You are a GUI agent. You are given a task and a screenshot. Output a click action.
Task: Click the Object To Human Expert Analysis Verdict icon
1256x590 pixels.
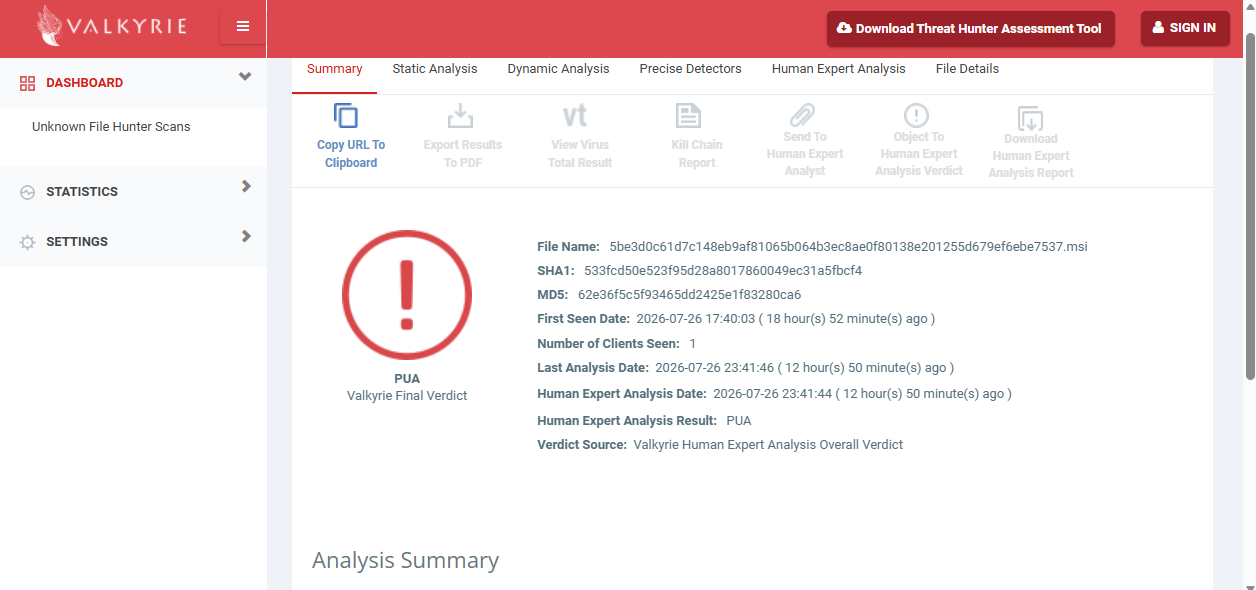pyautogui.click(x=916, y=115)
